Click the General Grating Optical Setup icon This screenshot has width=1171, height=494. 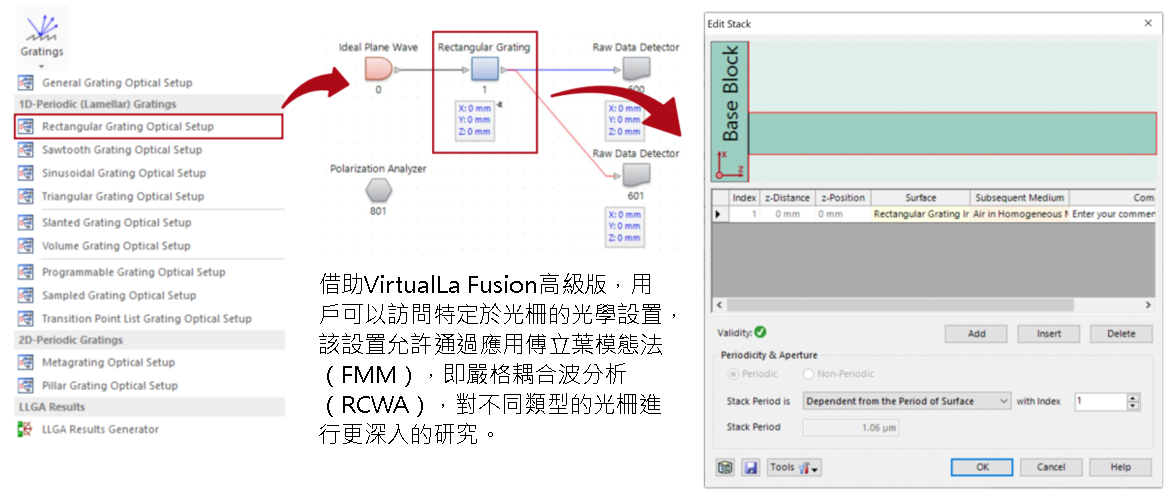point(26,82)
